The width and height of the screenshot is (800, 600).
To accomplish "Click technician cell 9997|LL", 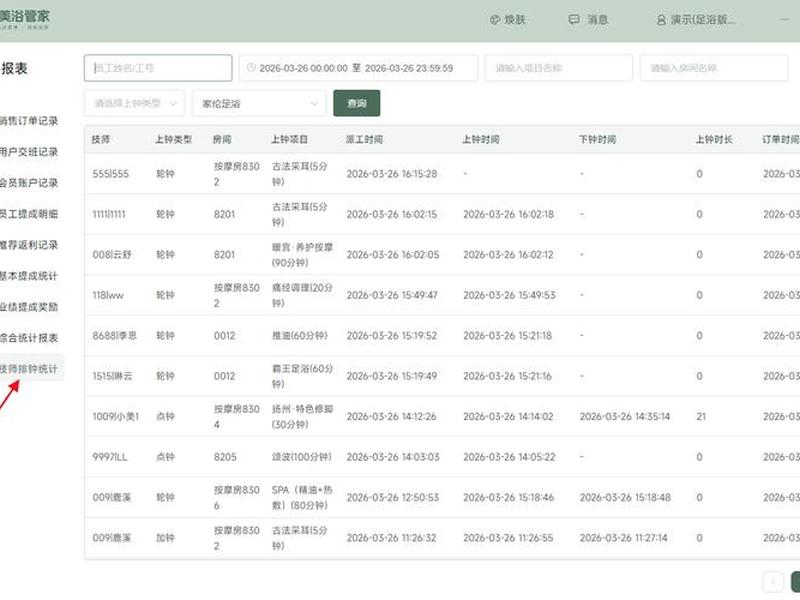I will 110,457.
